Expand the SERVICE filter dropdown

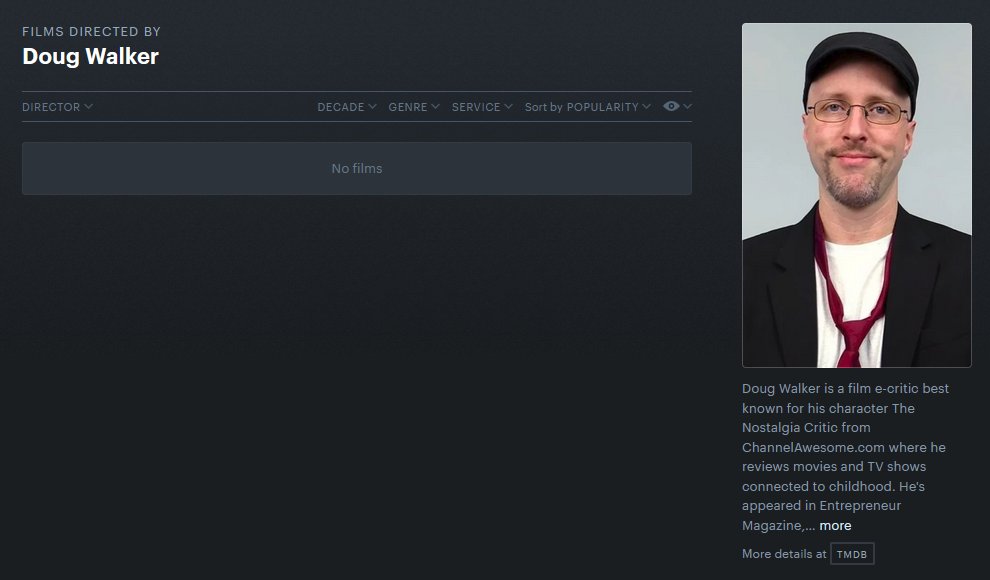[x=482, y=107]
